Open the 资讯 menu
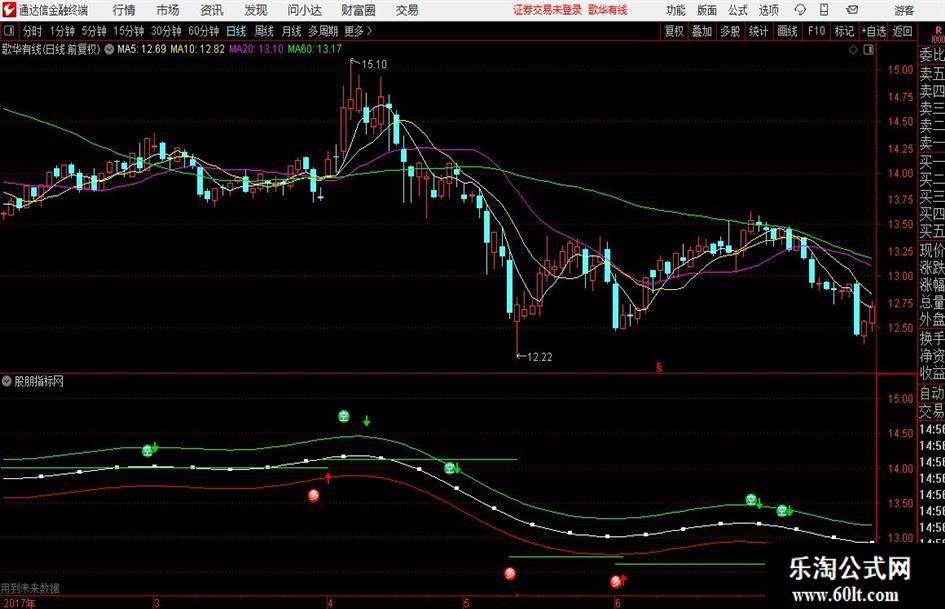Image resolution: width=945 pixels, height=609 pixels. [x=212, y=10]
